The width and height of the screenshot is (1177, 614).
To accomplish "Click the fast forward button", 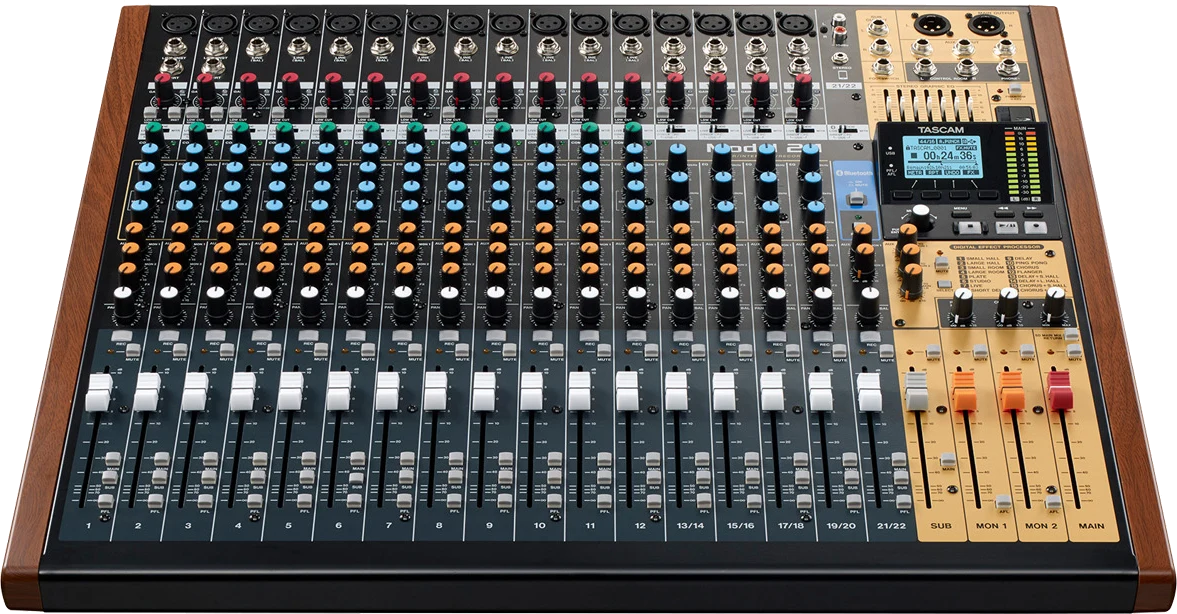I will (x=1034, y=212).
